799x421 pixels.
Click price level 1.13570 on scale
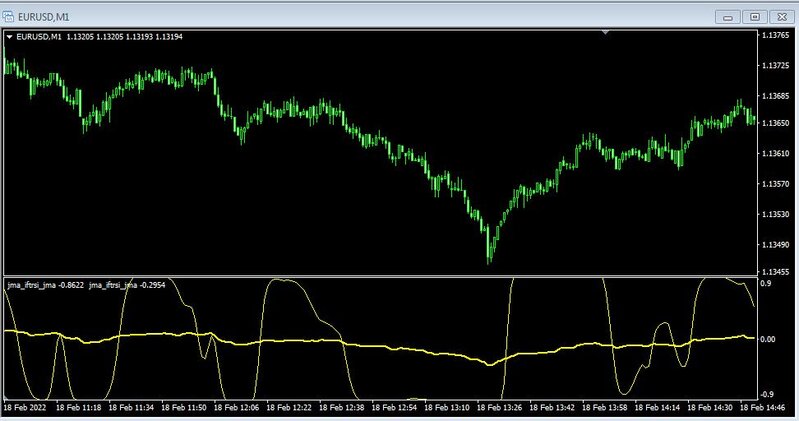tap(775, 184)
